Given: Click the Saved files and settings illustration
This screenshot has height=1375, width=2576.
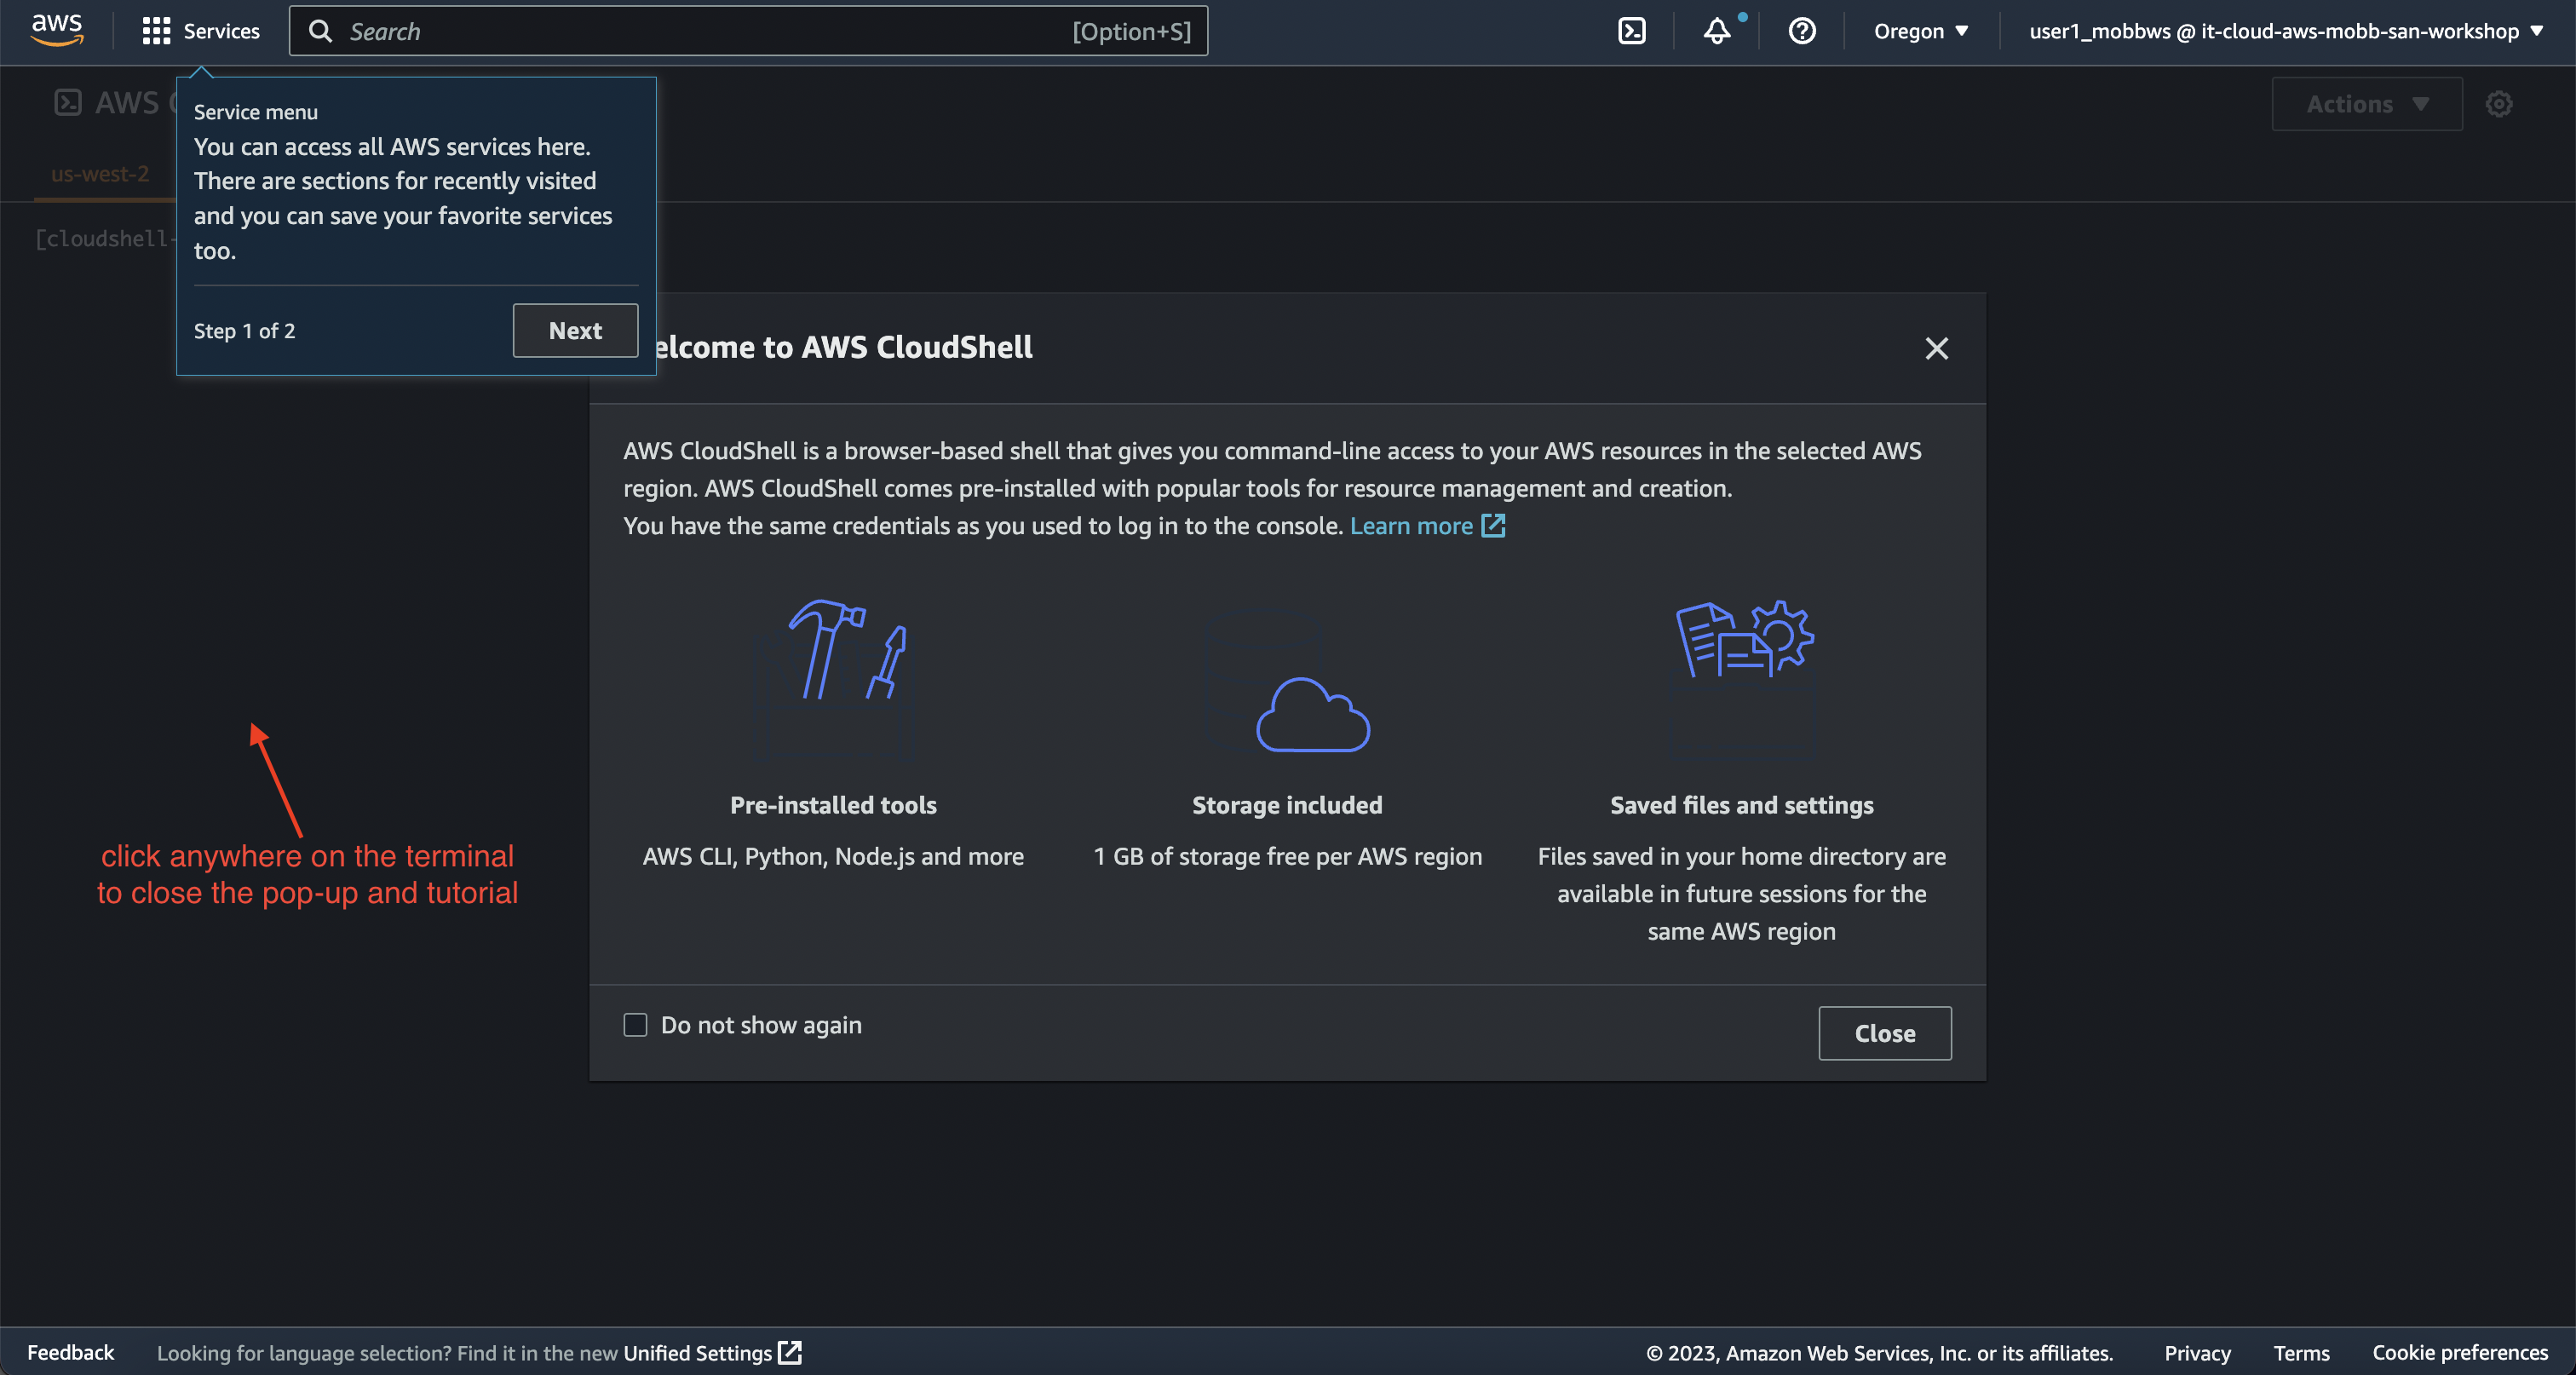Looking at the screenshot, I should click(1744, 680).
